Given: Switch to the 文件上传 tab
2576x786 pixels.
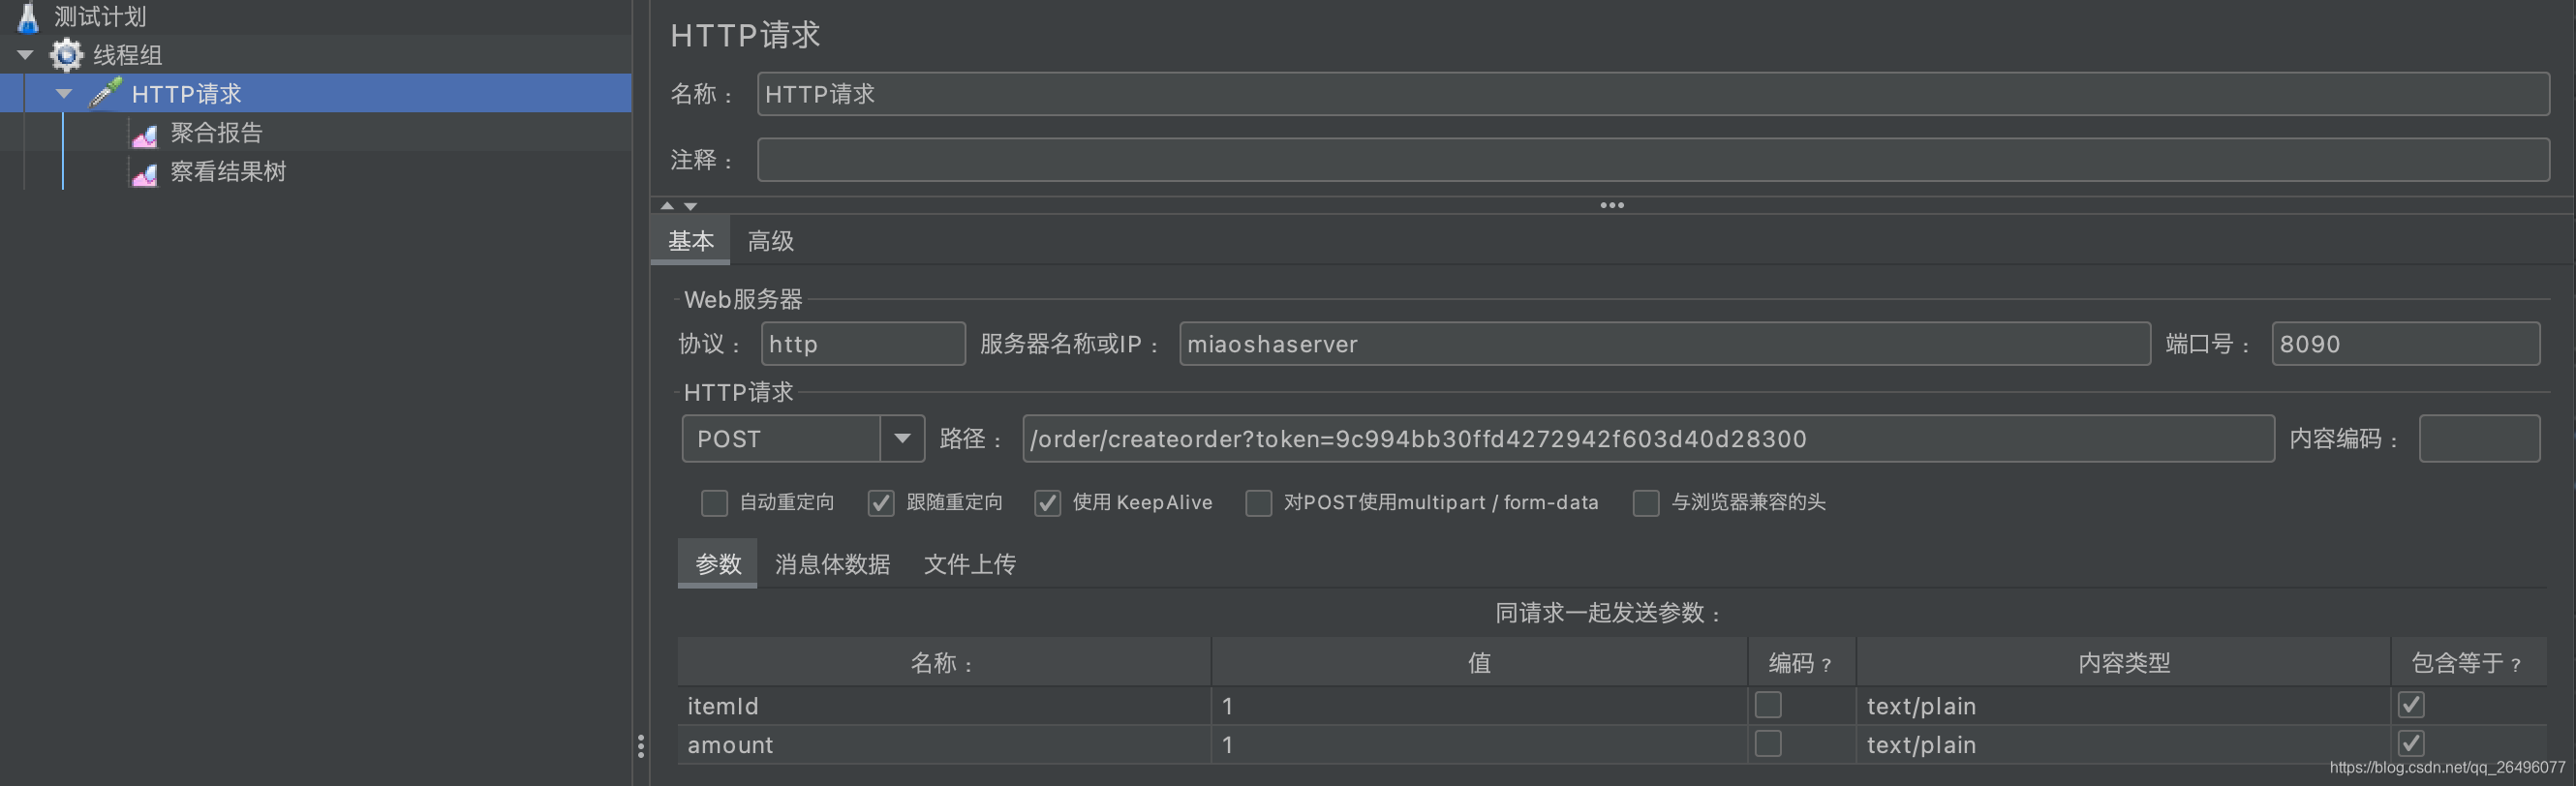Looking at the screenshot, I should (x=969, y=564).
